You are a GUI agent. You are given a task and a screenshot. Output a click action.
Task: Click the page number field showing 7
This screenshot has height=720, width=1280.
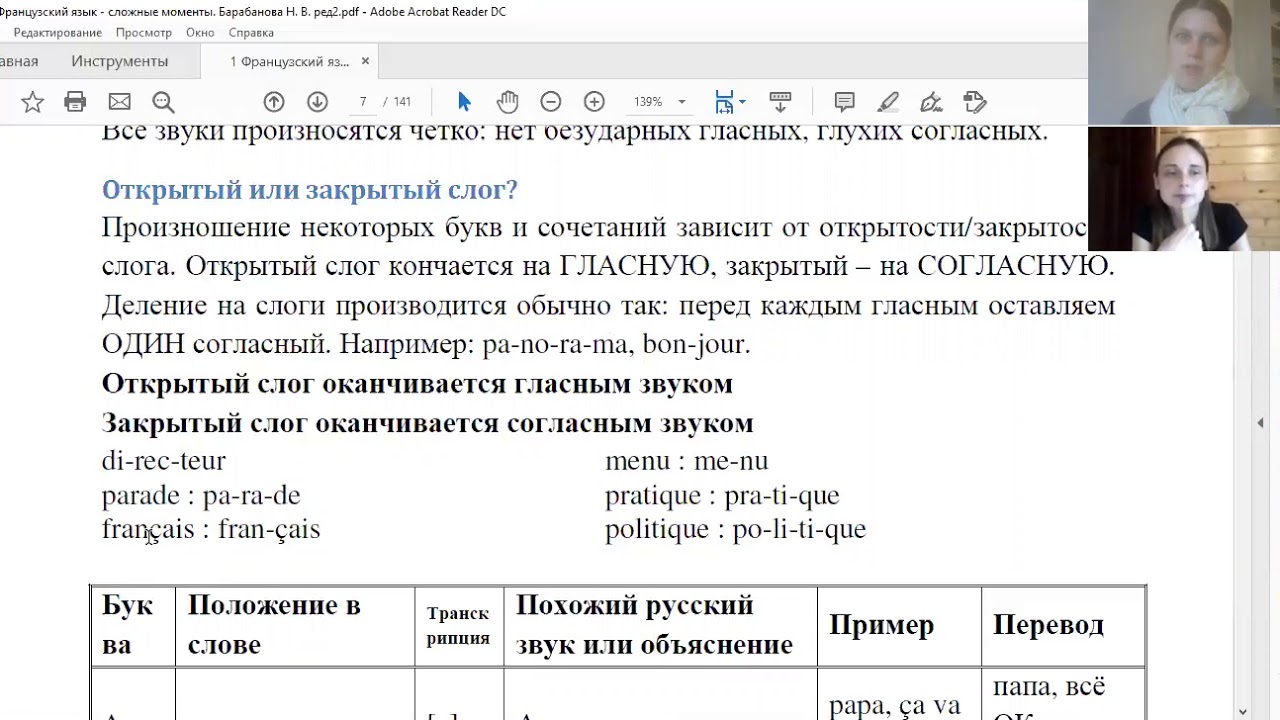pyautogui.click(x=363, y=102)
